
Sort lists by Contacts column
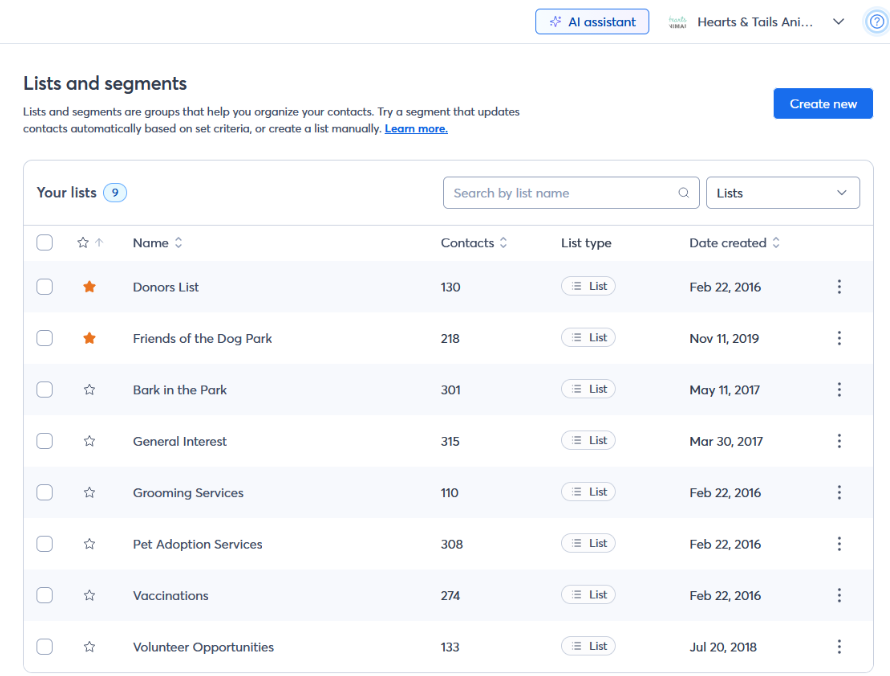pos(473,242)
